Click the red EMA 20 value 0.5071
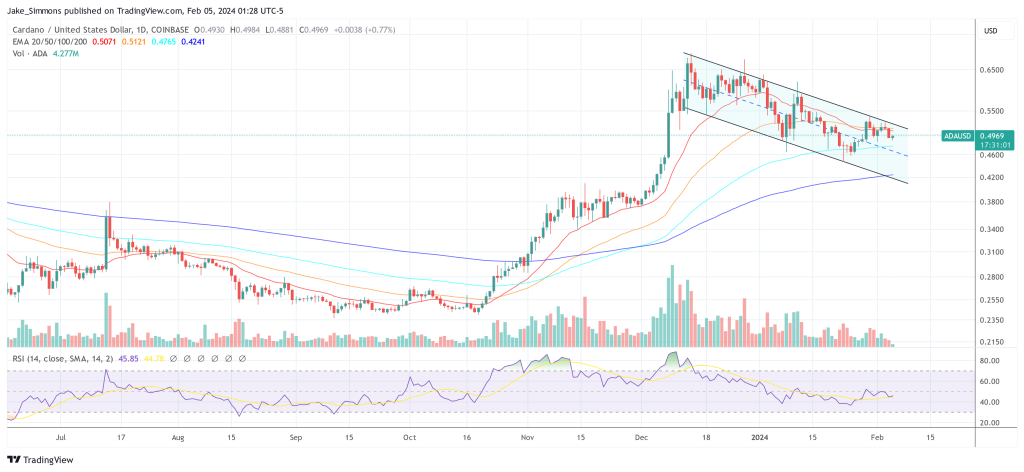This screenshot has height=472, width=1024. click(x=102, y=43)
